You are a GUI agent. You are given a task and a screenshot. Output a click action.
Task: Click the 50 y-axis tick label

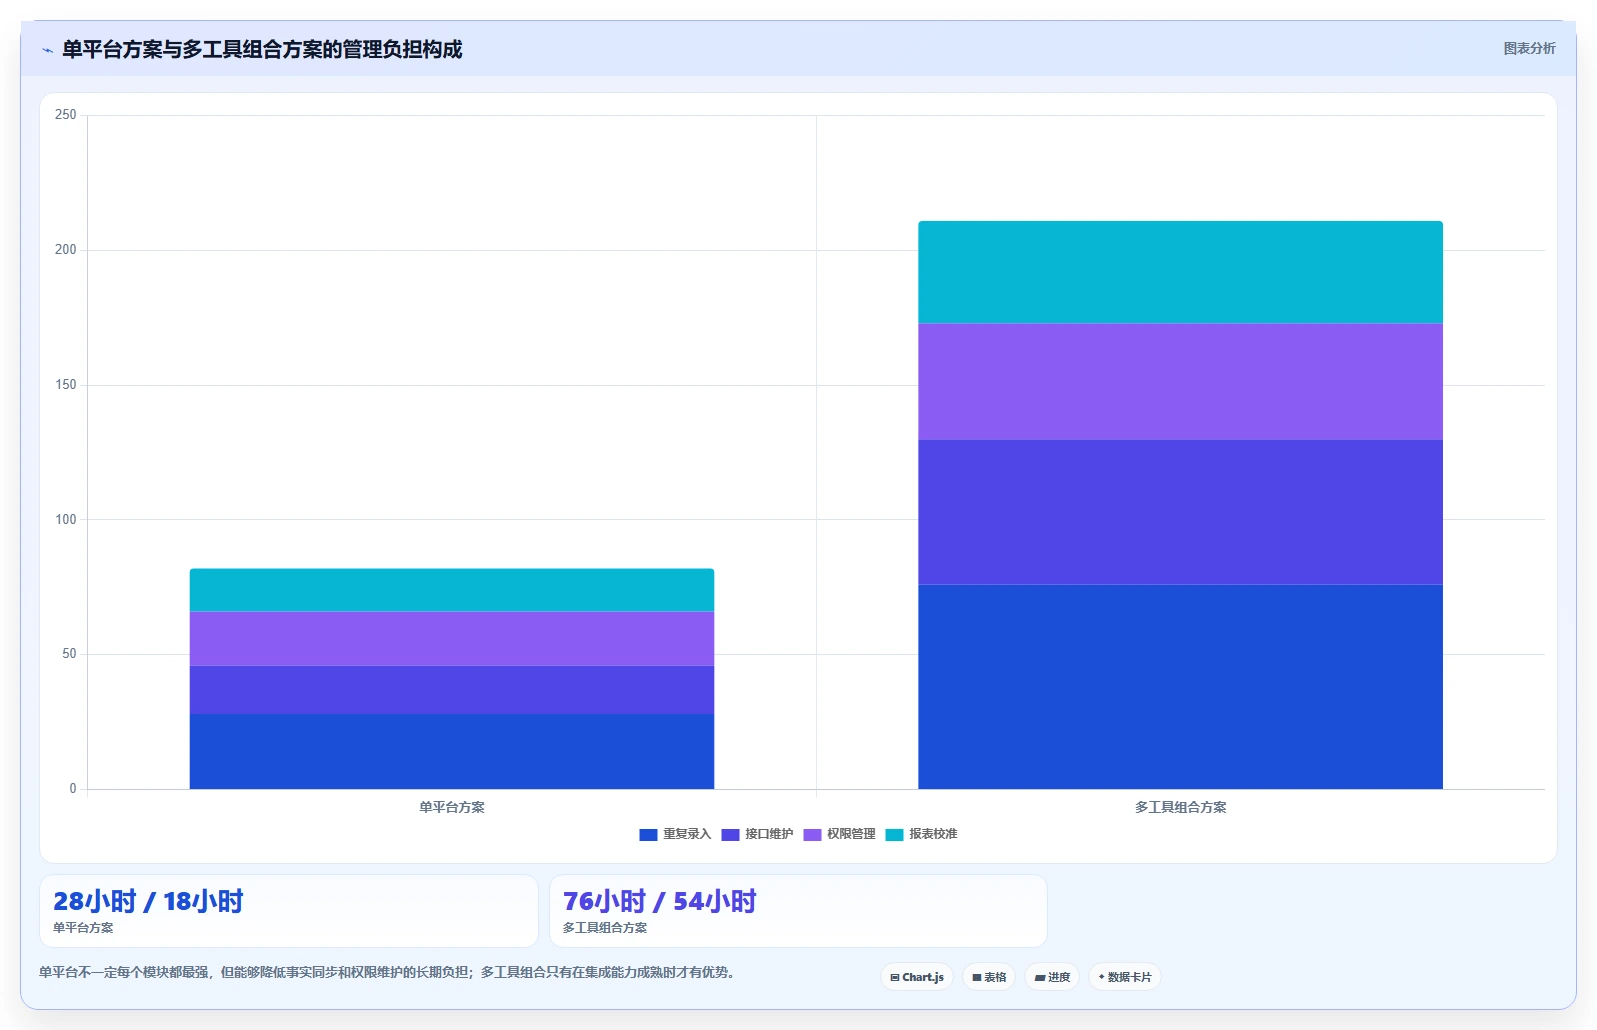click(69, 654)
